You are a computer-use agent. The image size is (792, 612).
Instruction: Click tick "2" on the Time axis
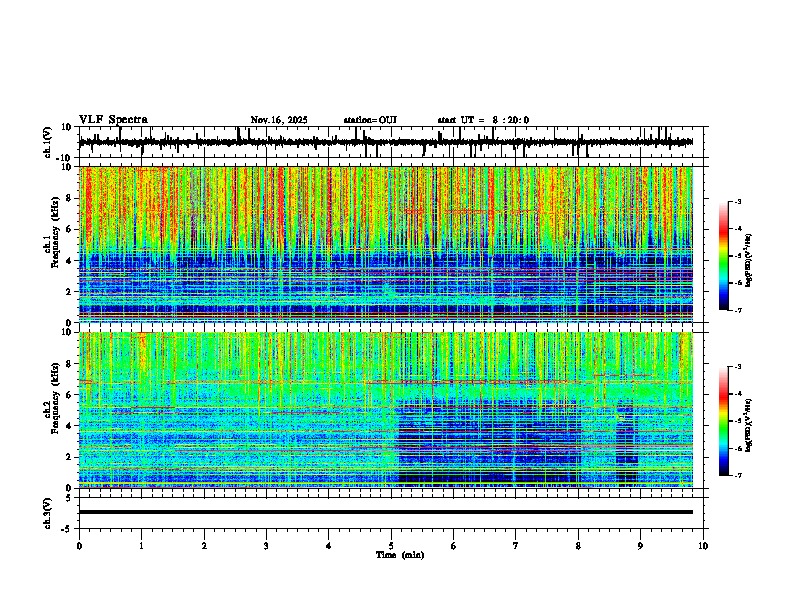pyautogui.click(x=204, y=546)
